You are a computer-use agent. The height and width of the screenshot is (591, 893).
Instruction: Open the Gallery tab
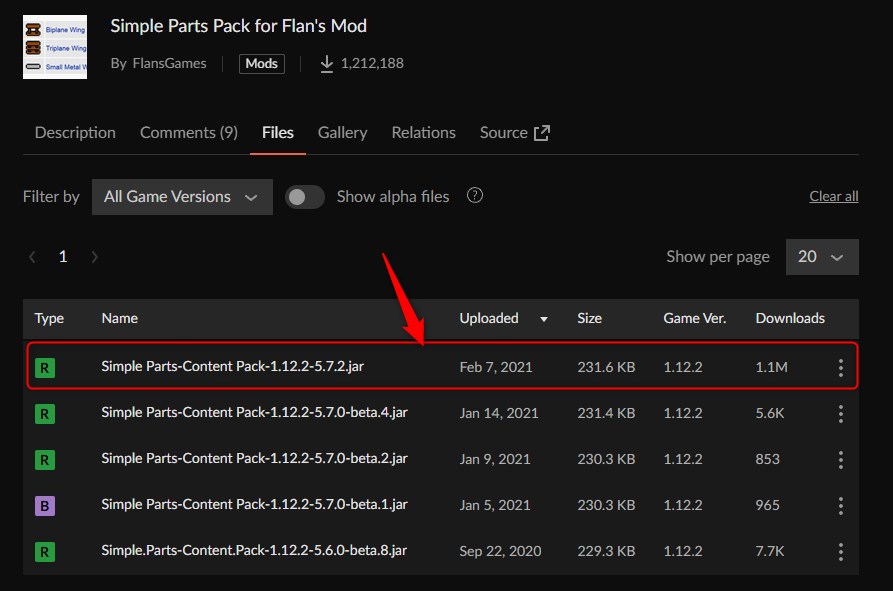(342, 133)
